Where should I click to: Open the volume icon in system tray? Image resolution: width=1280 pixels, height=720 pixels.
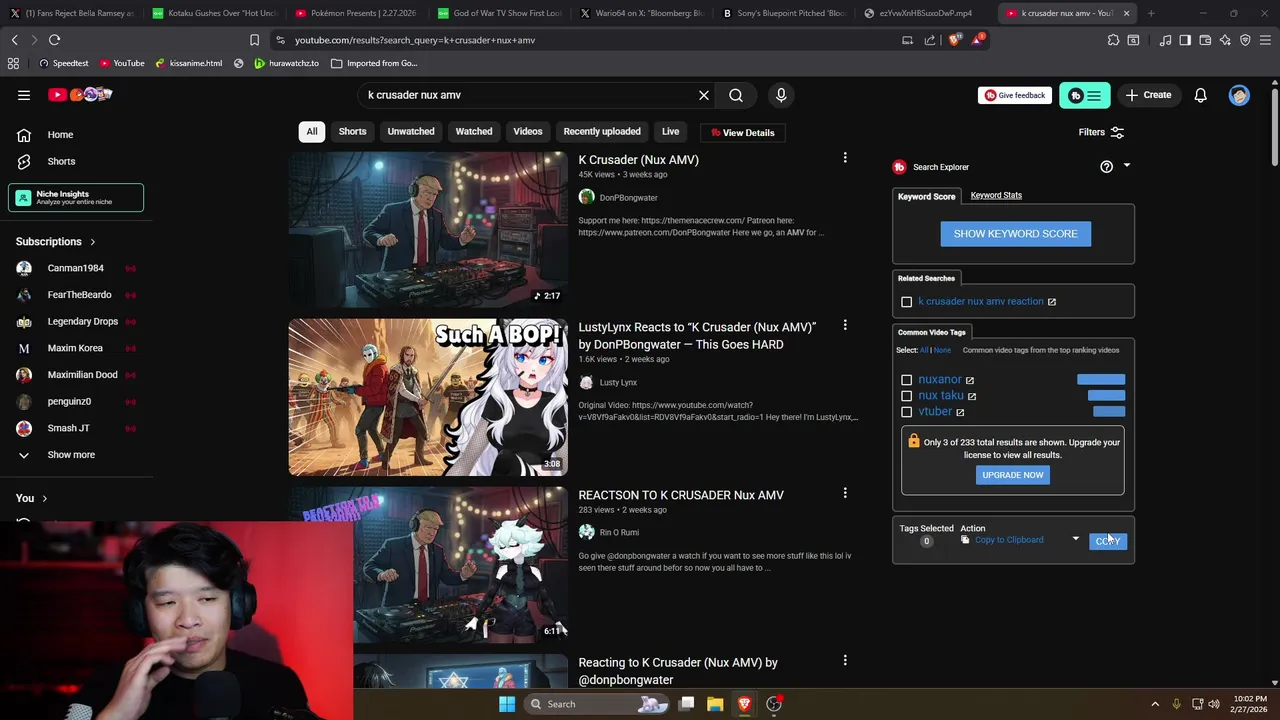coord(1214,704)
